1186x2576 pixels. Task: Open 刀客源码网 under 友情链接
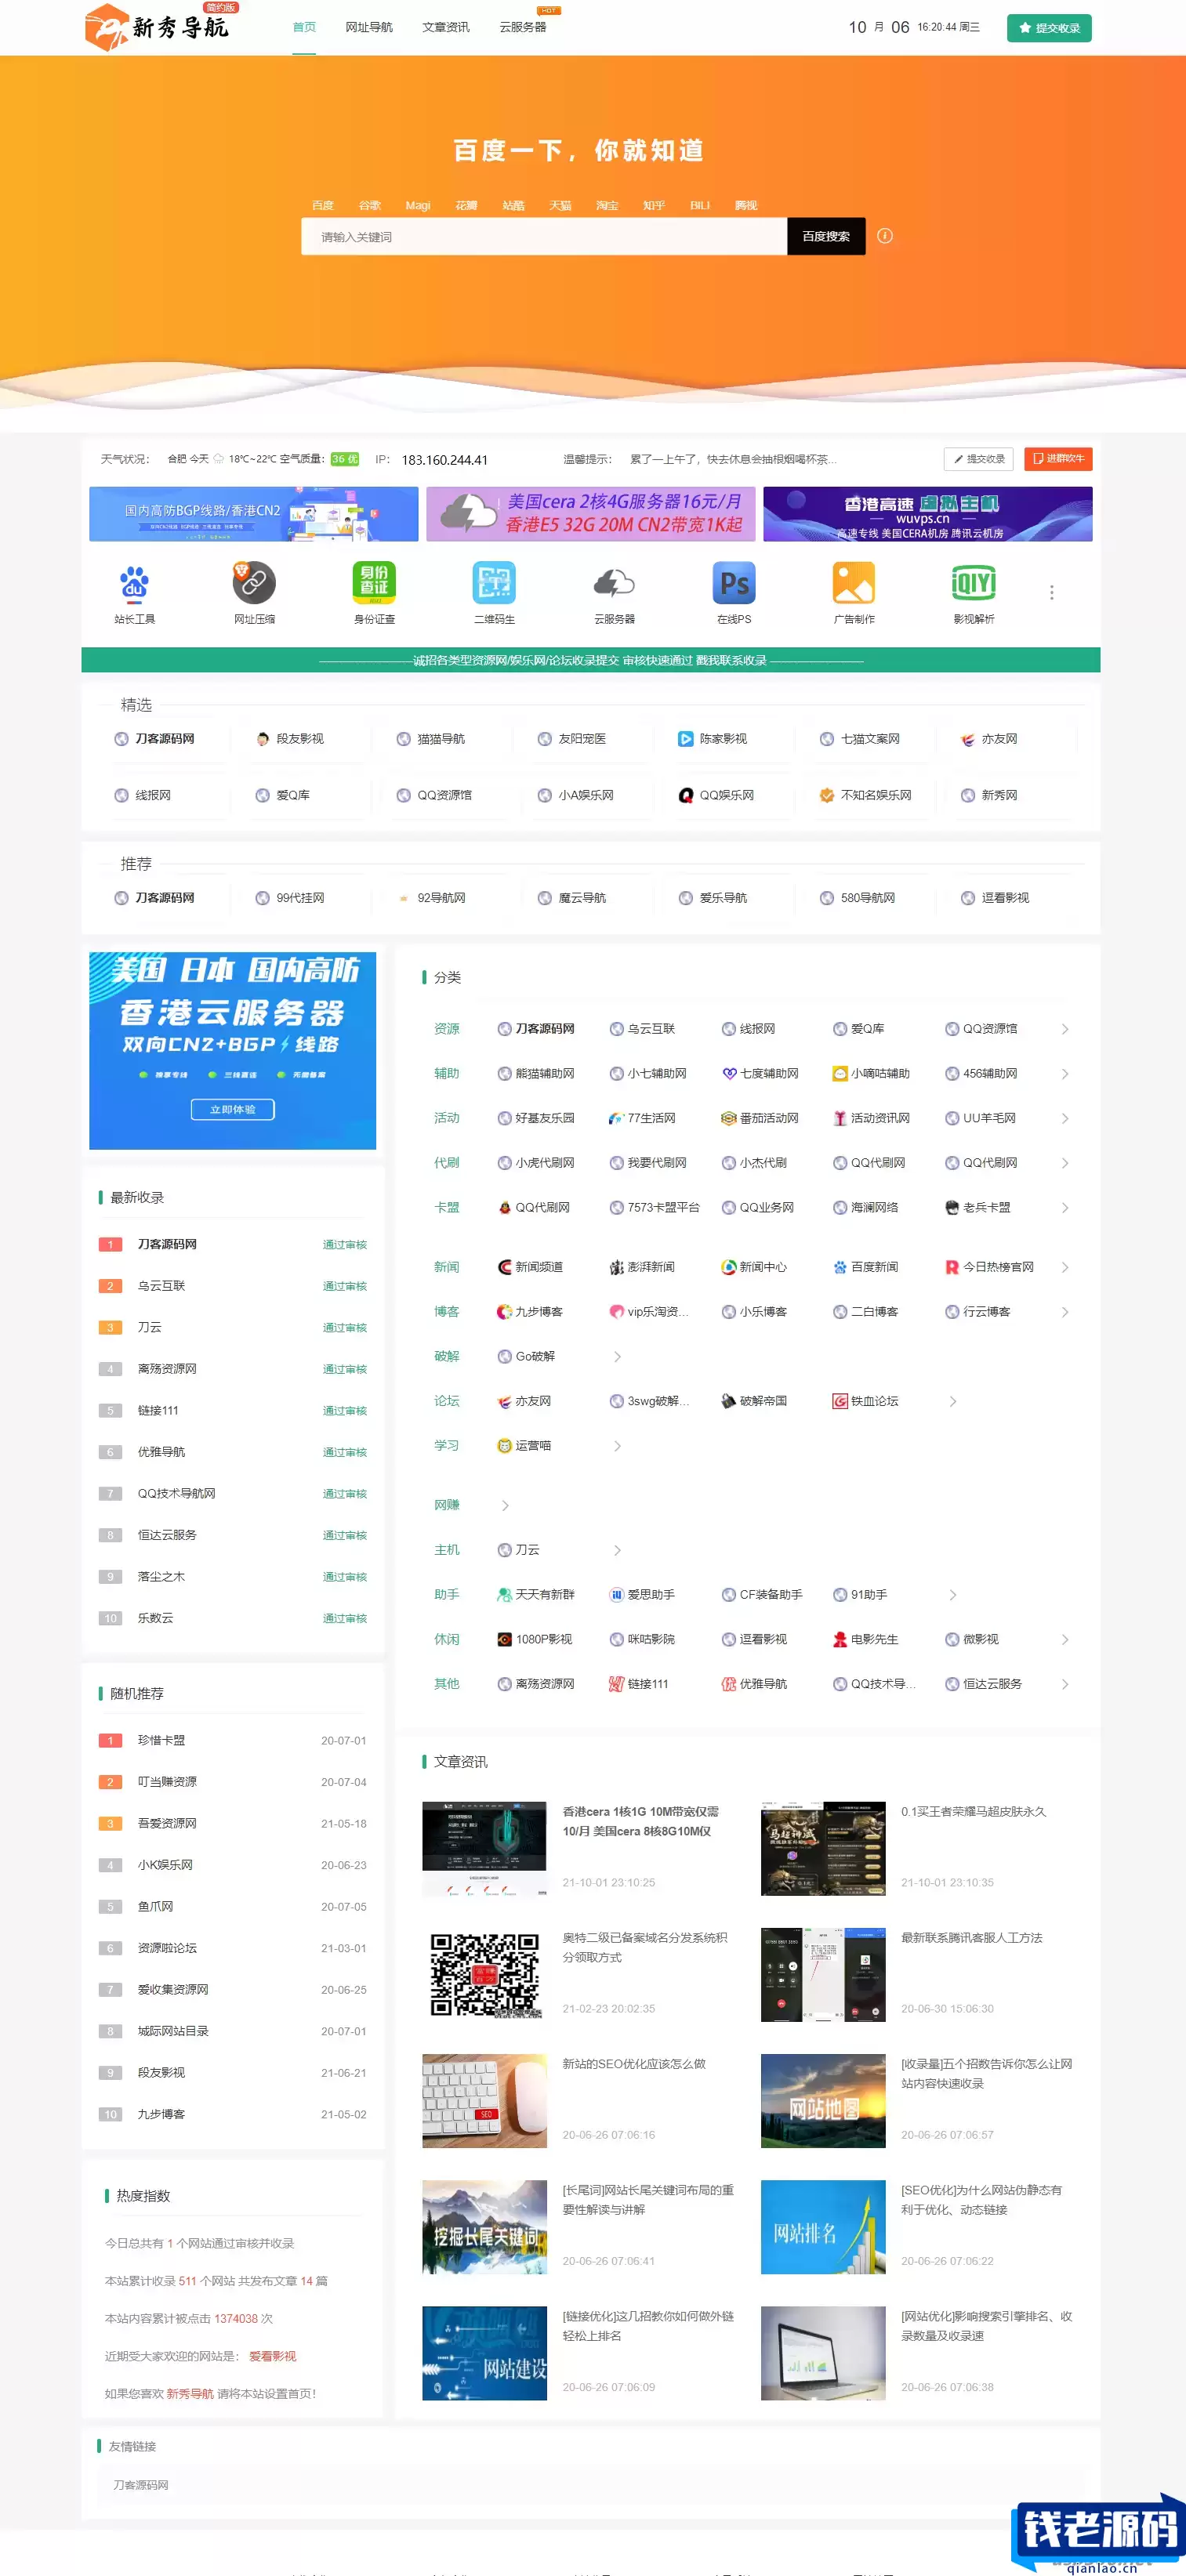141,2485
